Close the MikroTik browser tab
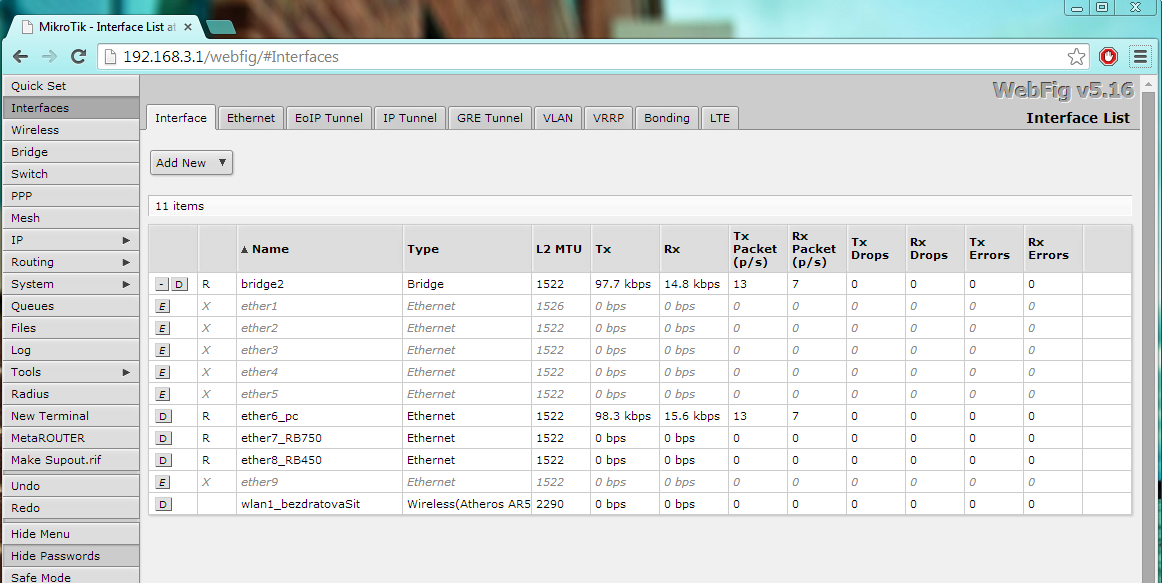The height and width of the screenshot is (586, 1164). tap(188, 27)
